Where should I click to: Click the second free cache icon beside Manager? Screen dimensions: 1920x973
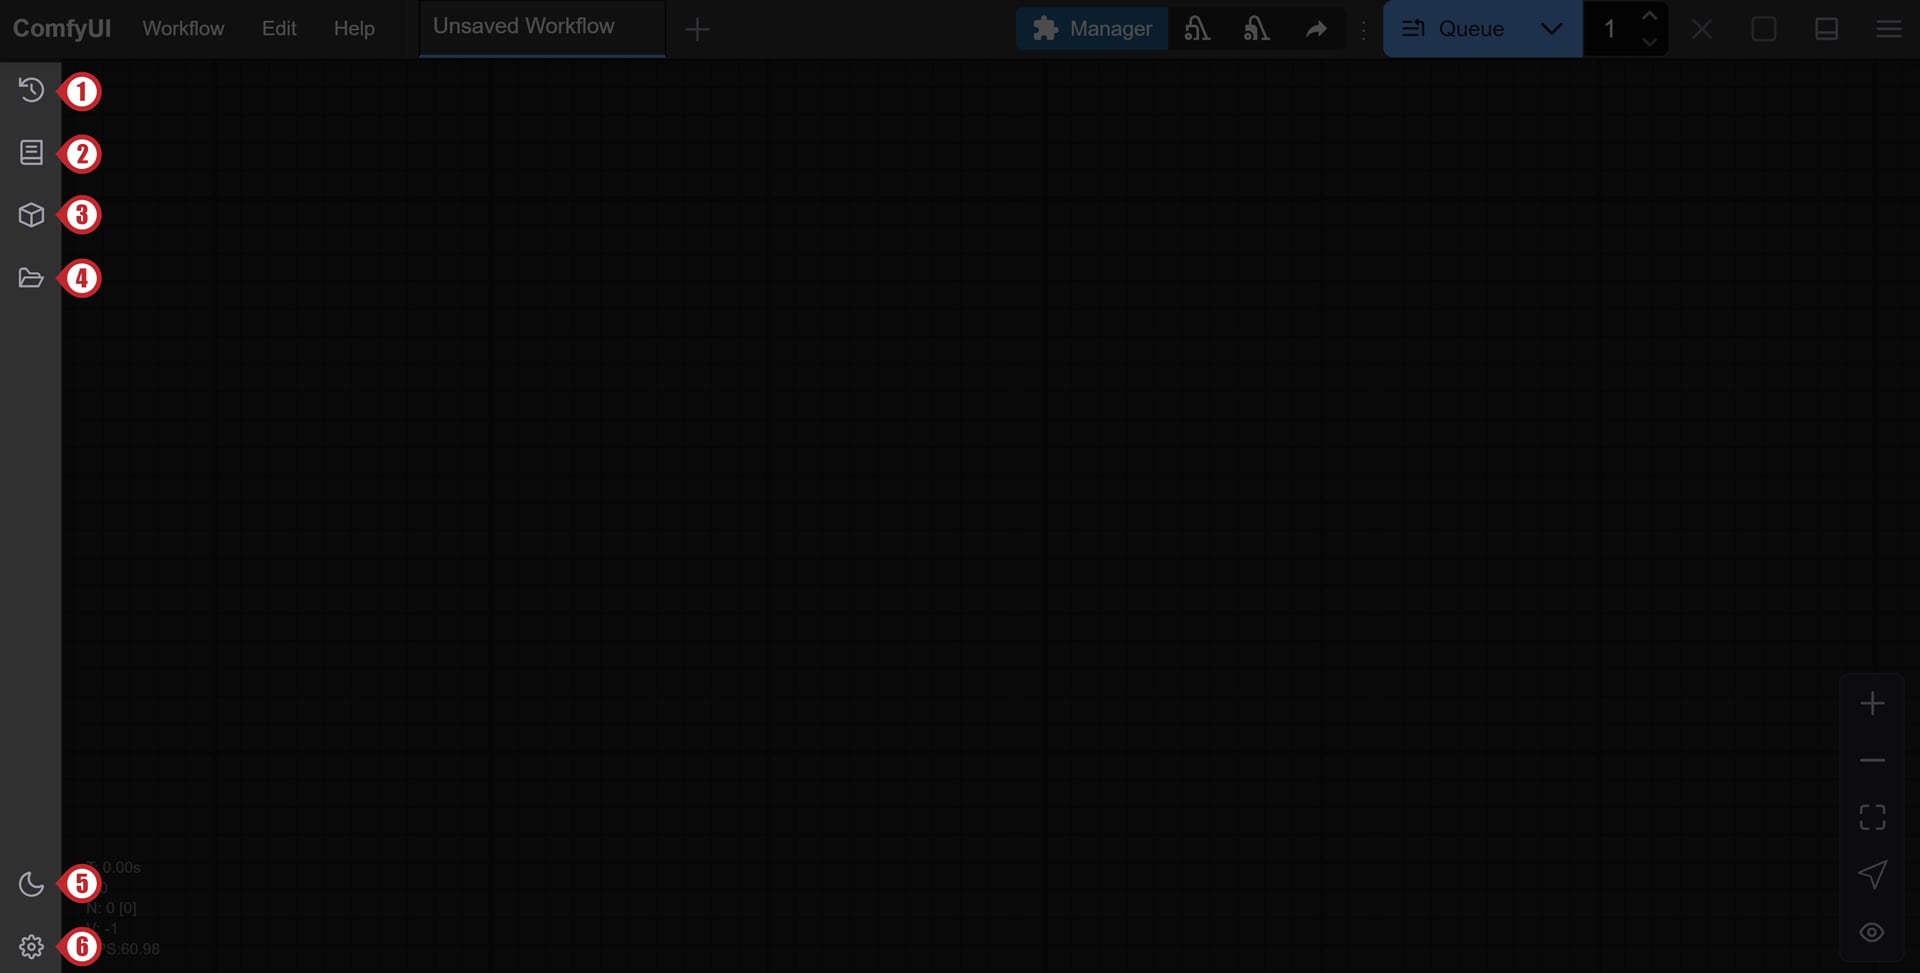point(1257,28)
